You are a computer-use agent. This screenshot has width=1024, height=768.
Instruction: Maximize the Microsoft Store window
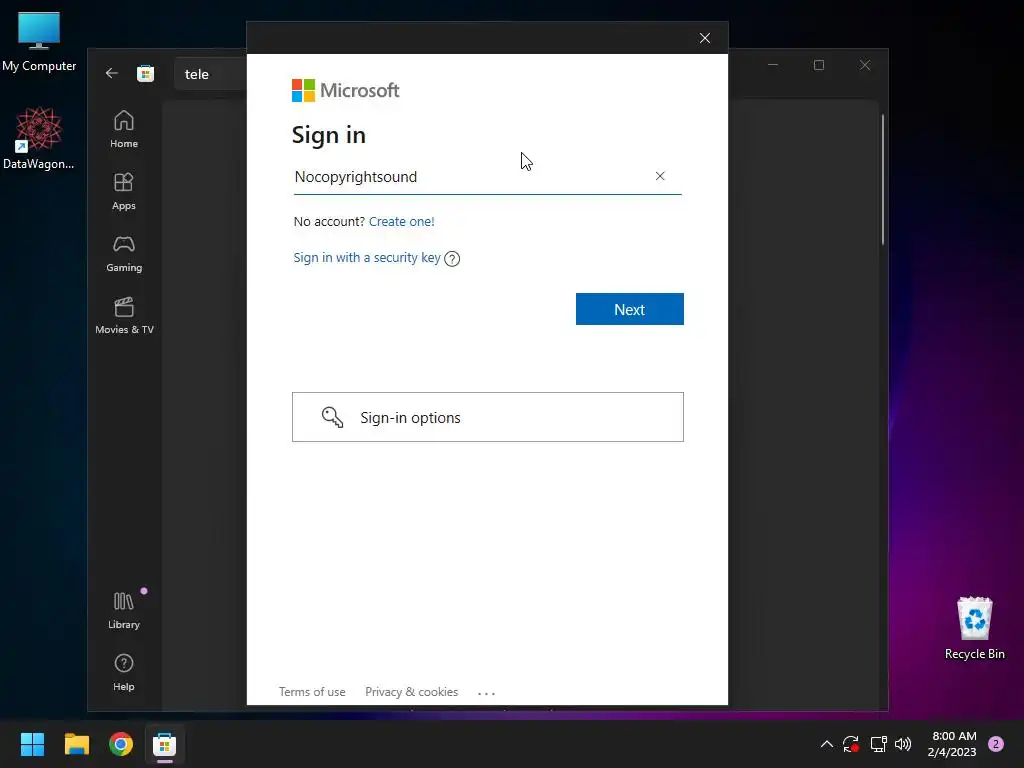click(x=819, y=65)
